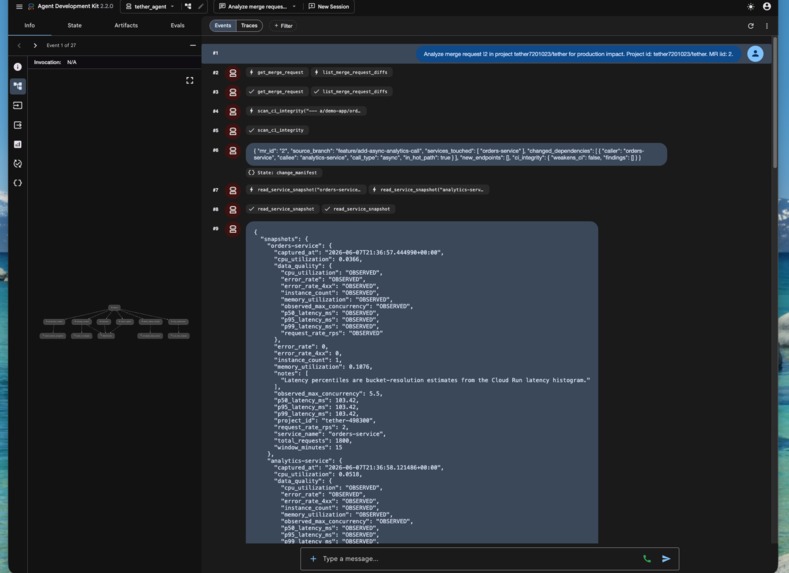Open read_service_snapshot orders-service call chip
The height and width of the screenshot is (573, 789).
click(x=305, y=190)
